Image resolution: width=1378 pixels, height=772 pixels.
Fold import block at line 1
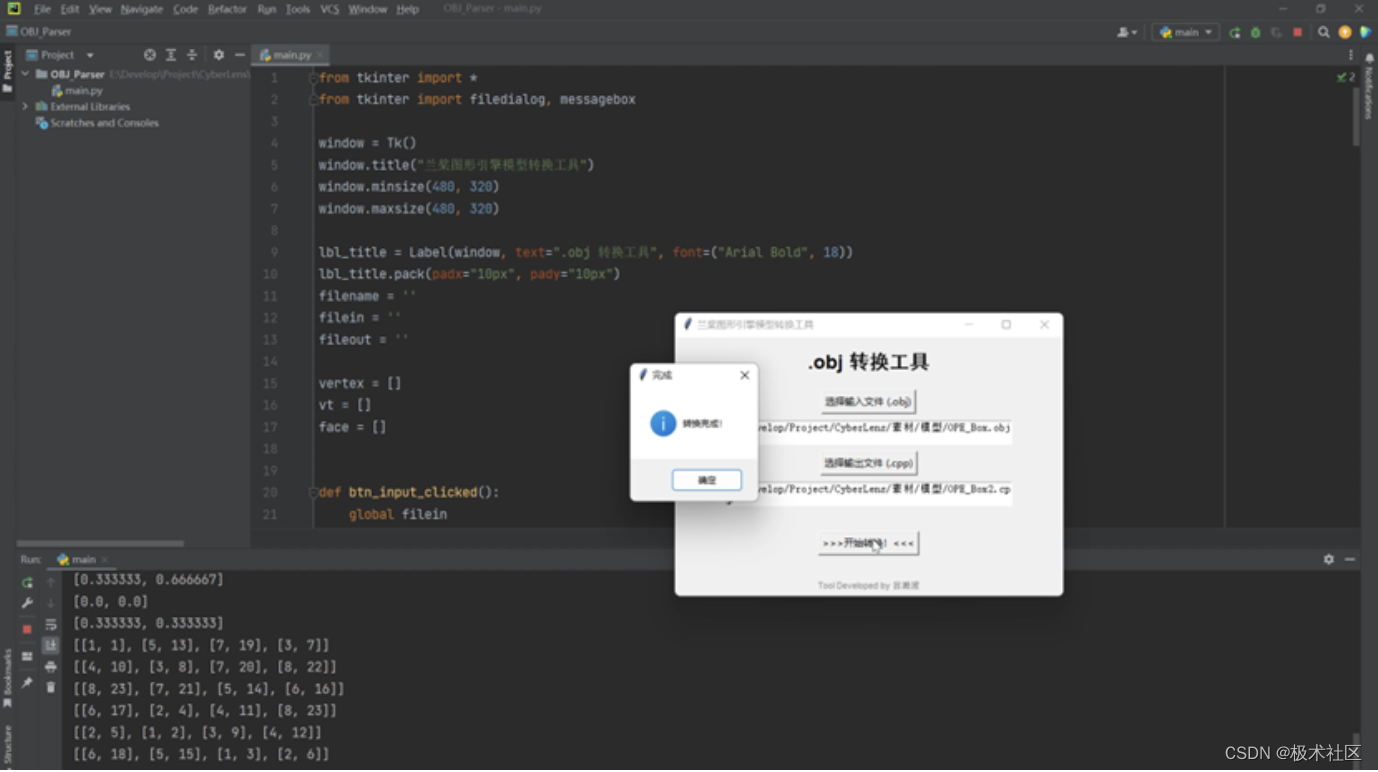coord(313,77)
